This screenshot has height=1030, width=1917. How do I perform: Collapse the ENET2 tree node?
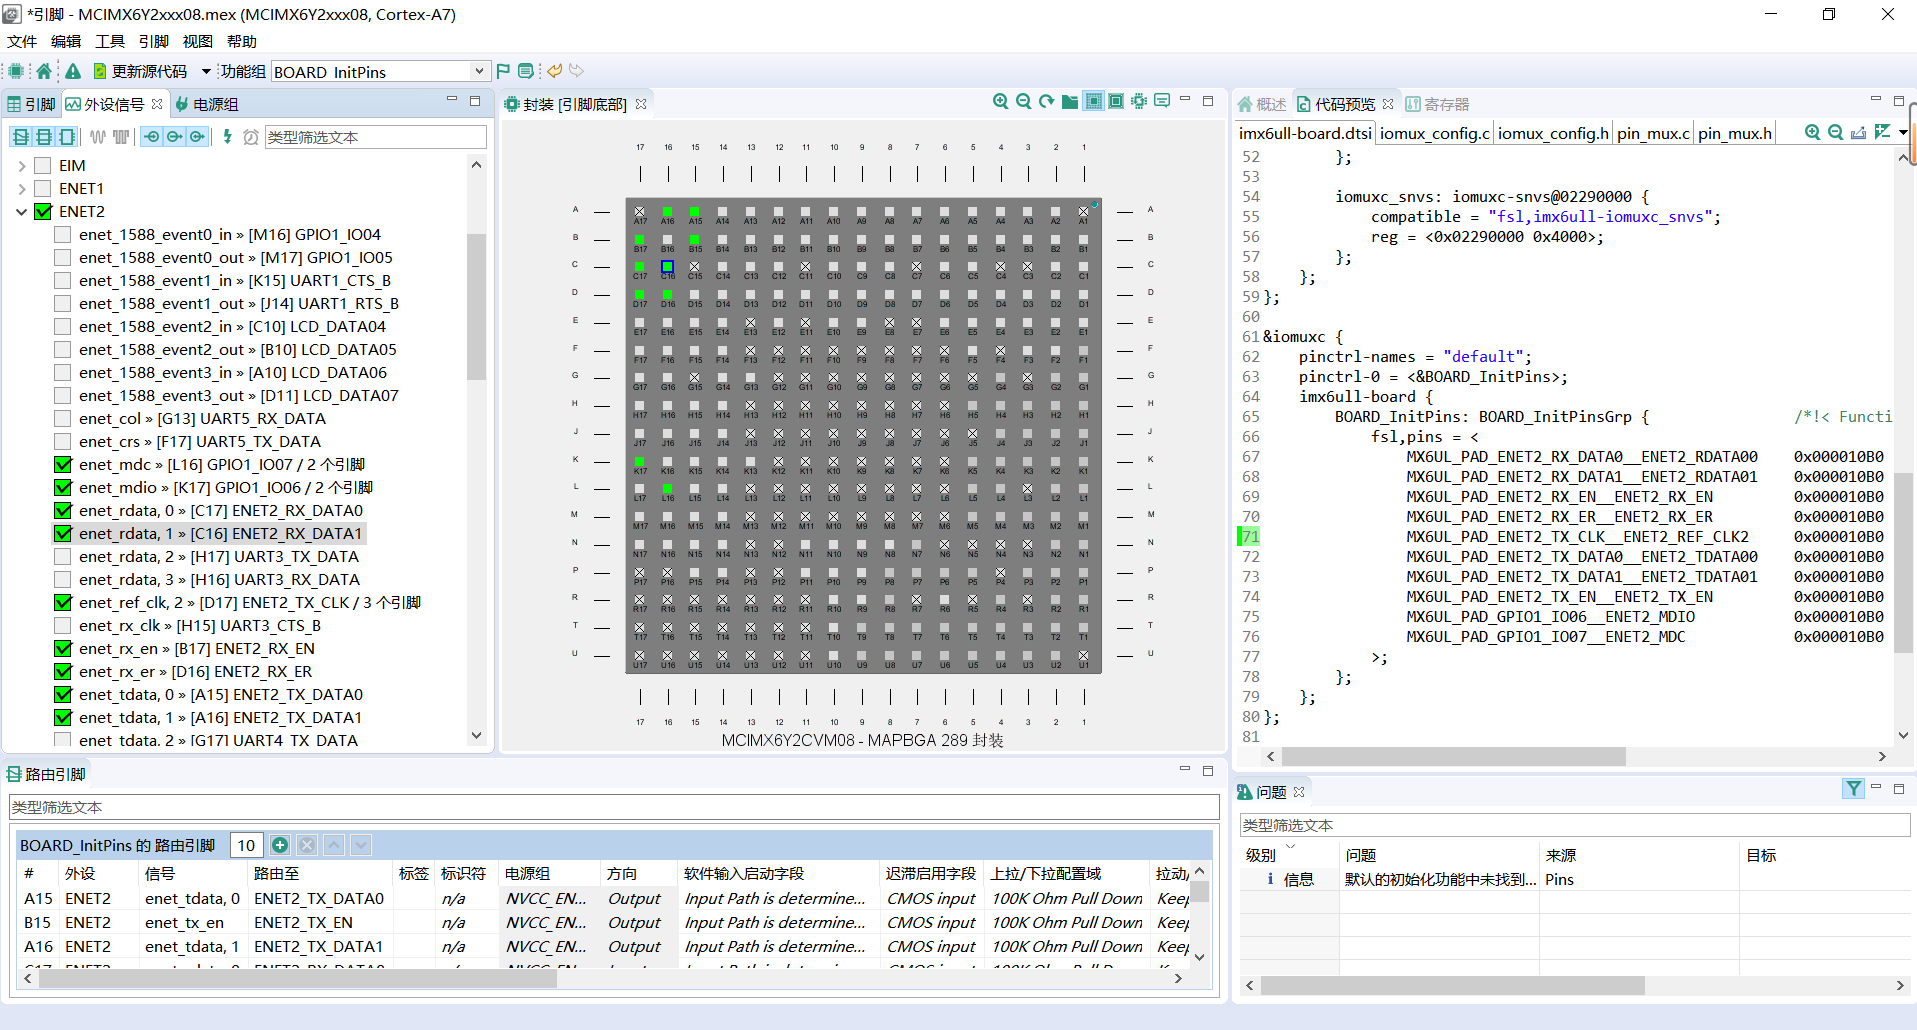(21, 211)
